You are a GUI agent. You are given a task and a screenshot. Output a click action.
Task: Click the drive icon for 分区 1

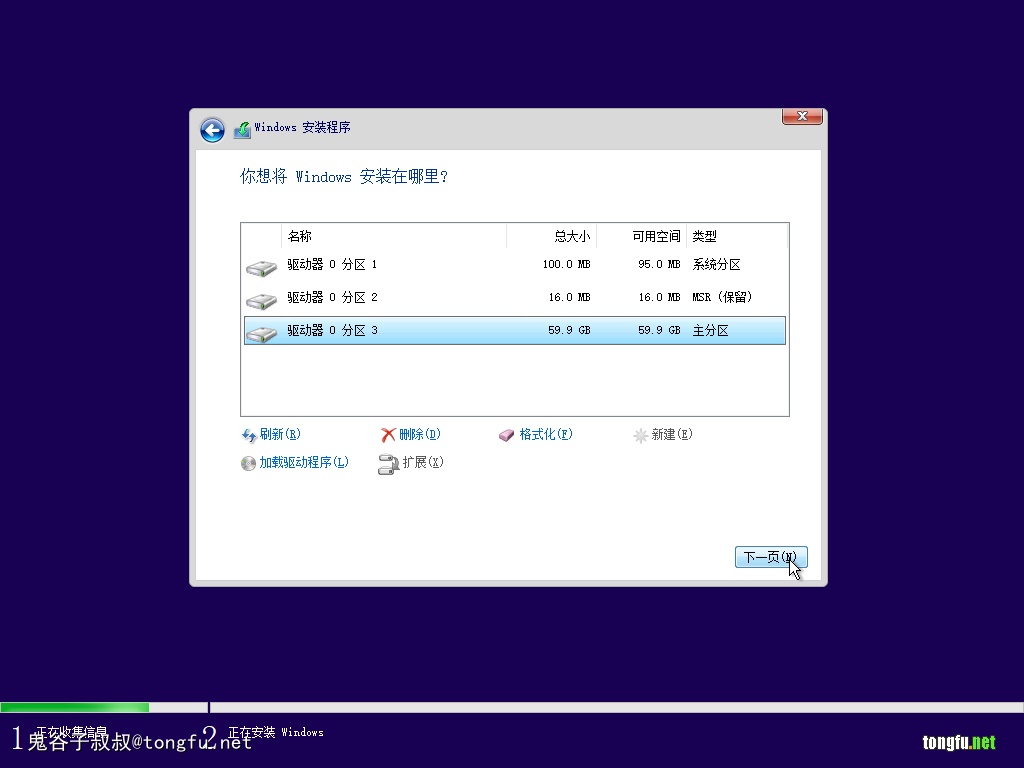coord(261,267)
